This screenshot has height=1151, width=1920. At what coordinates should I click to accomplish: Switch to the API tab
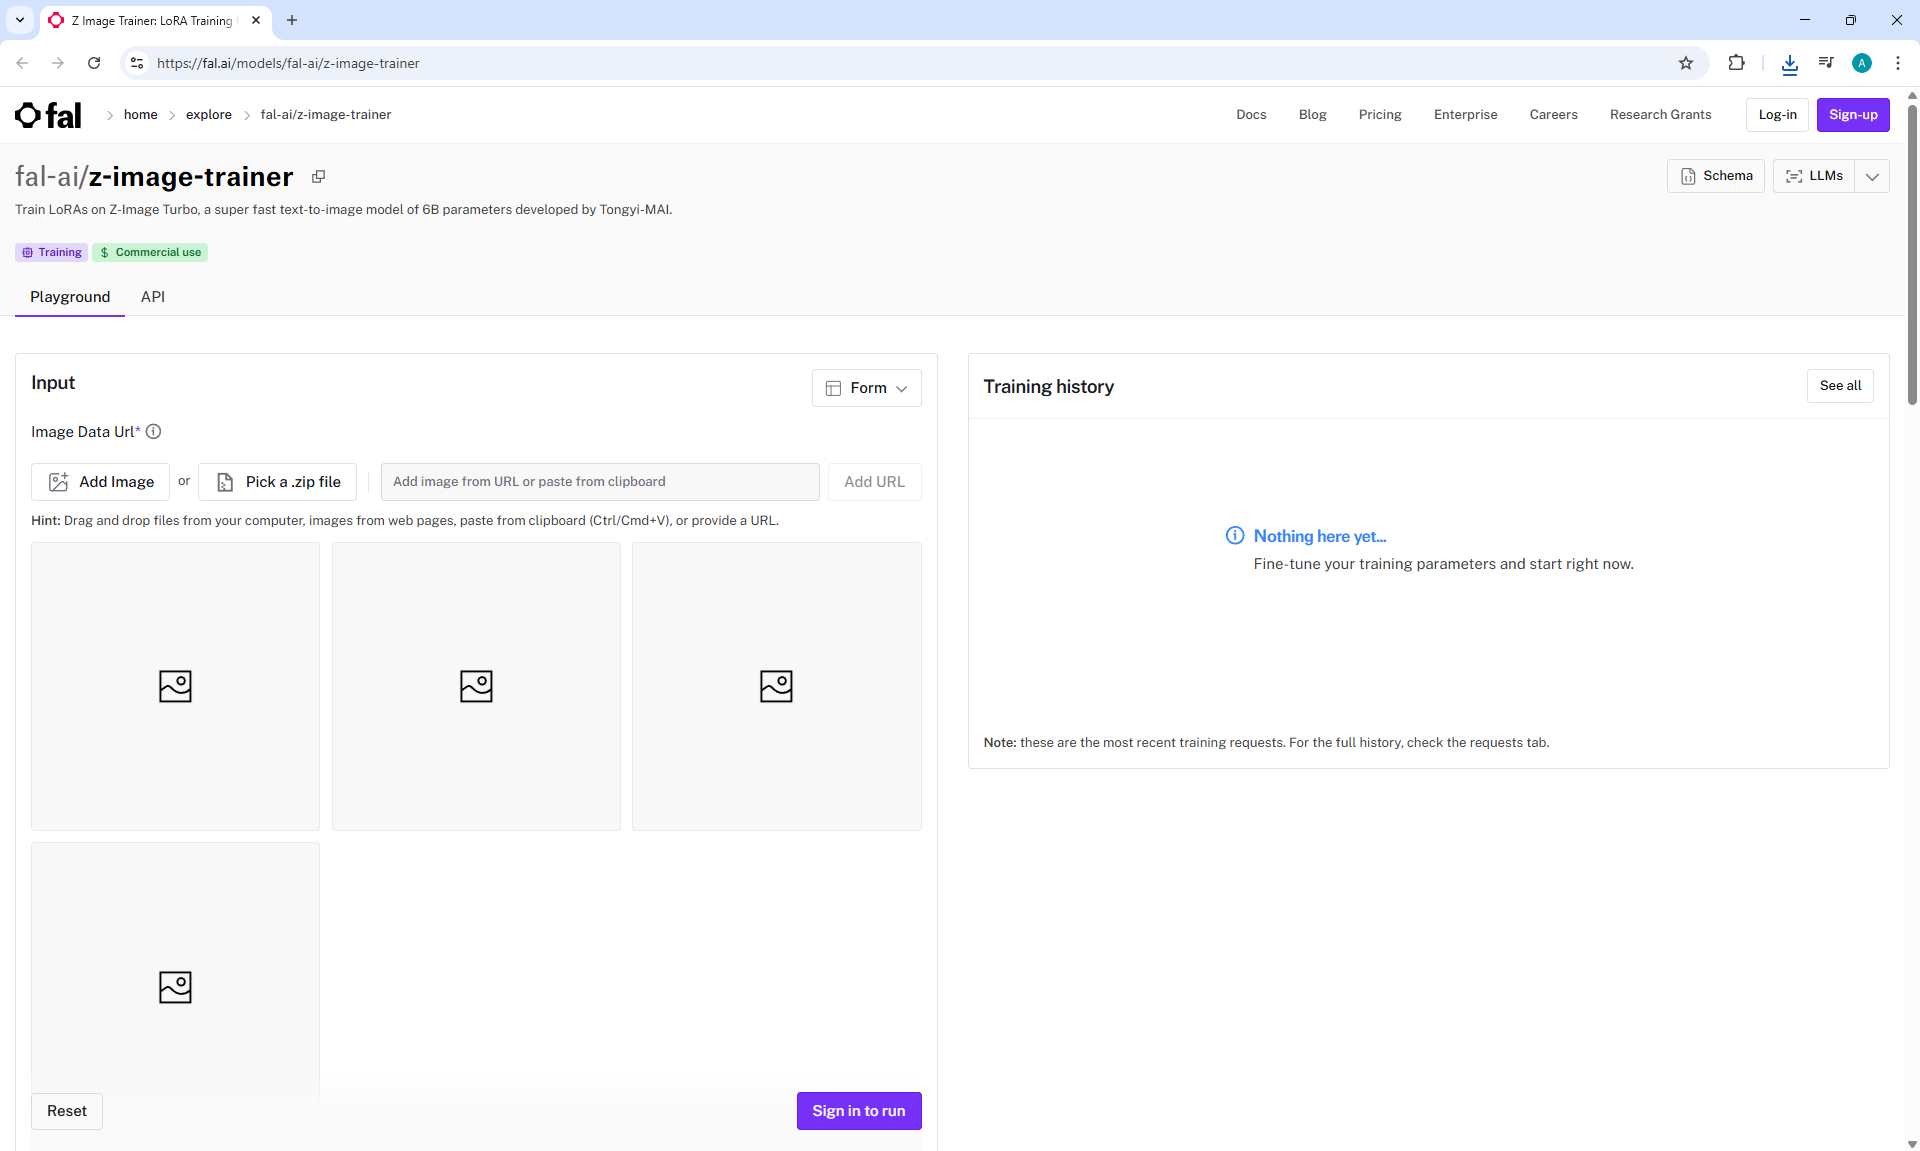(152, 297)
